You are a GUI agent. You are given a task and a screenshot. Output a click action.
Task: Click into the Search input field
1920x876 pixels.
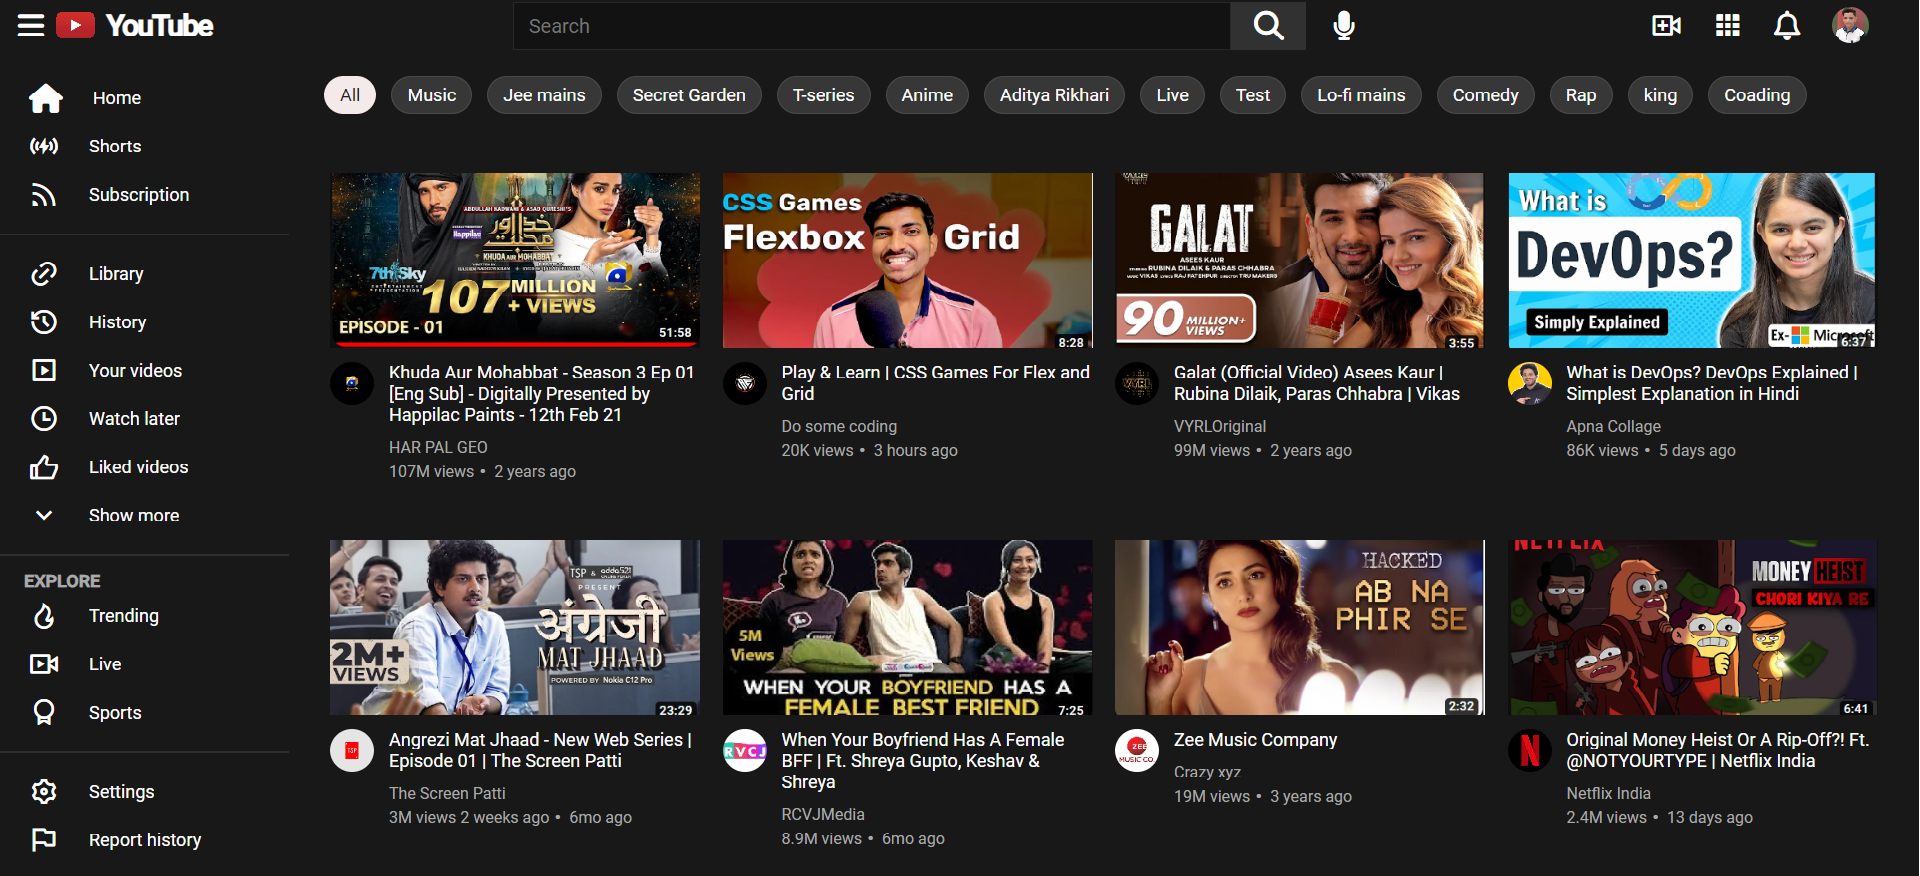[x=872, y=25]
